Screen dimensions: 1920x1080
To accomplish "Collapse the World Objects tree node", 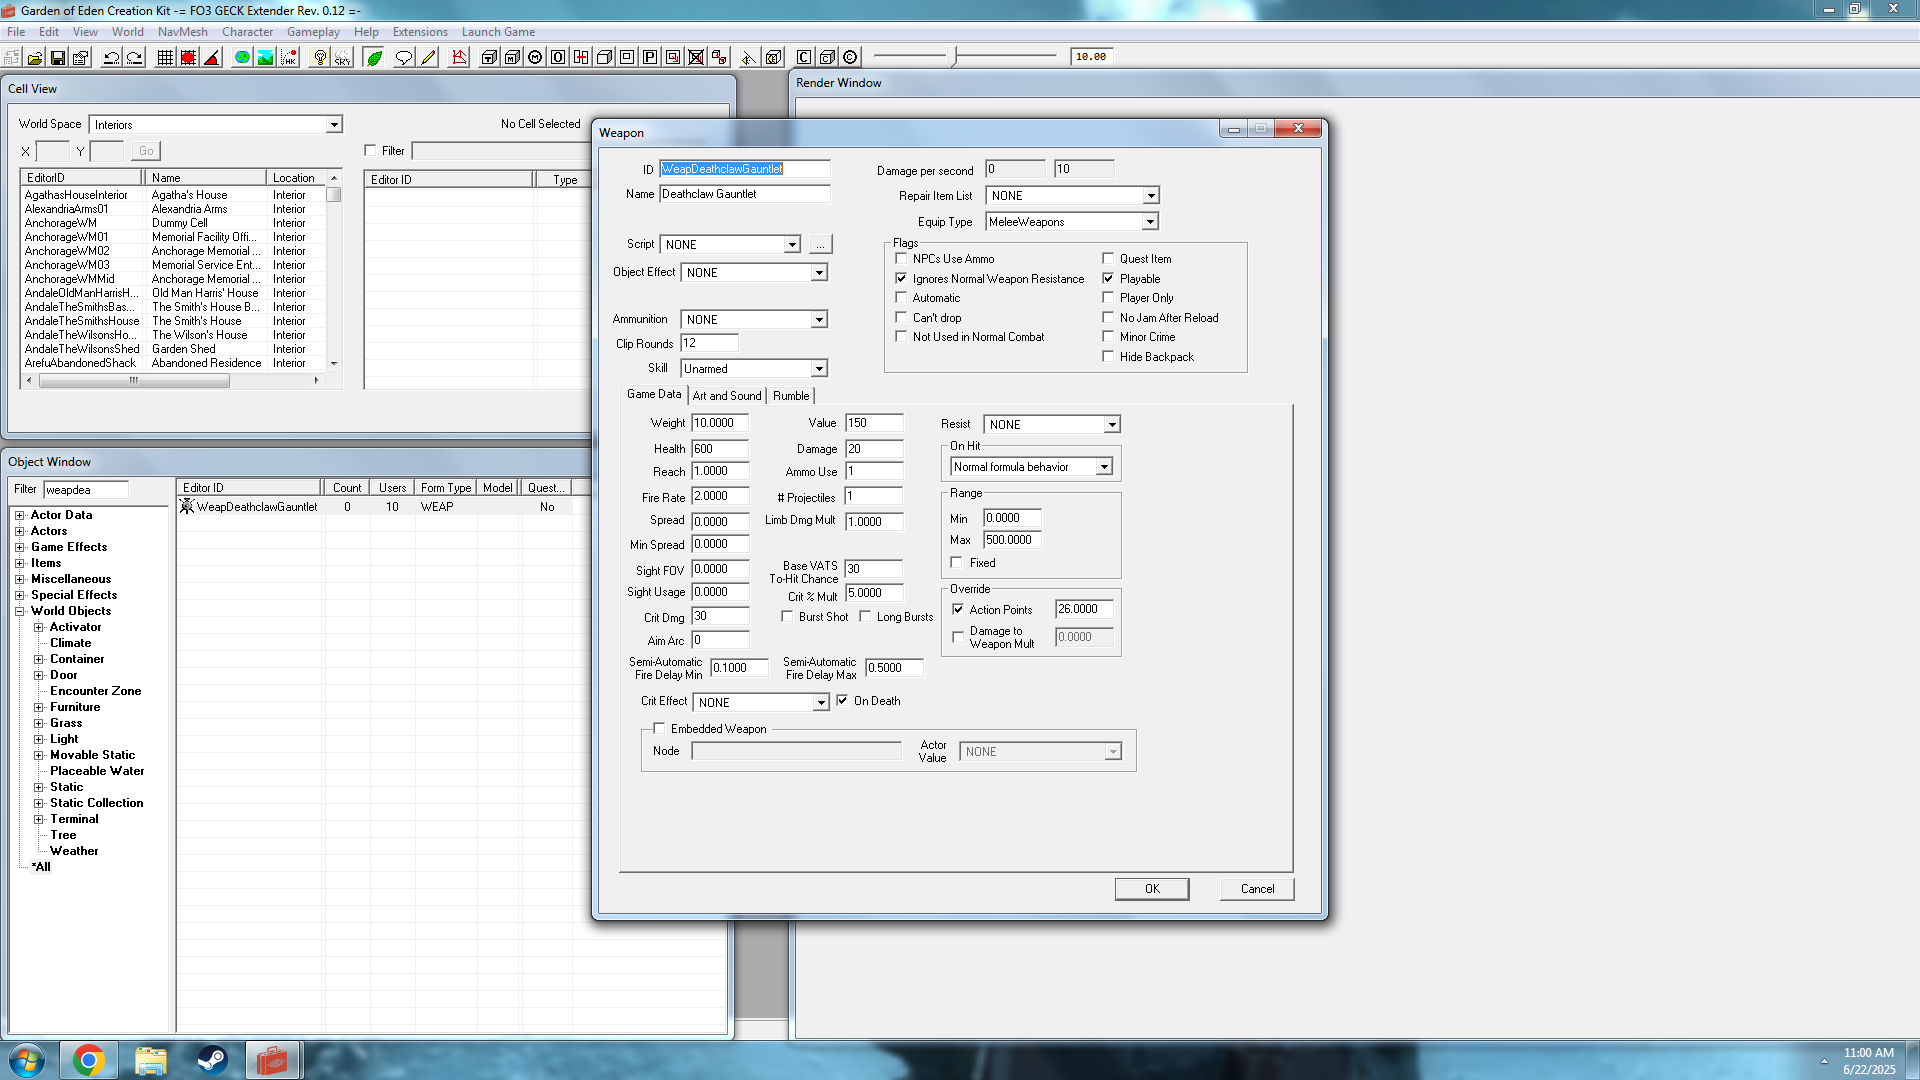I will coord(19,611).
